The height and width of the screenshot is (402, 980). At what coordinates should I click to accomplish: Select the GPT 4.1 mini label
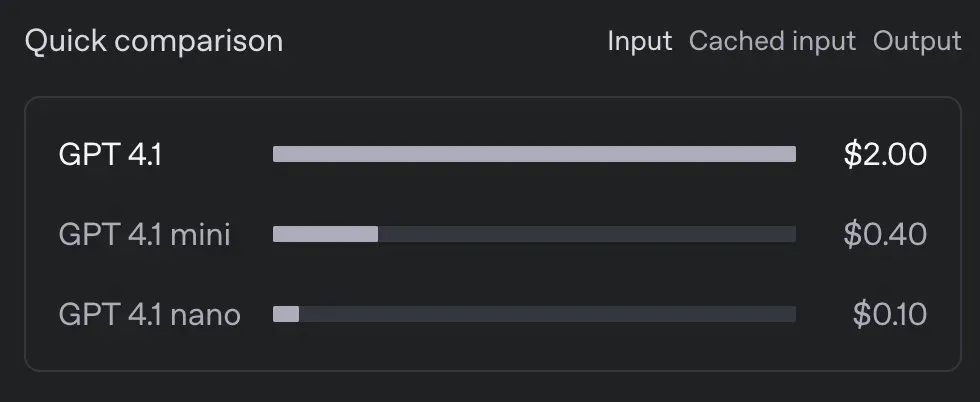pos(144,234)
